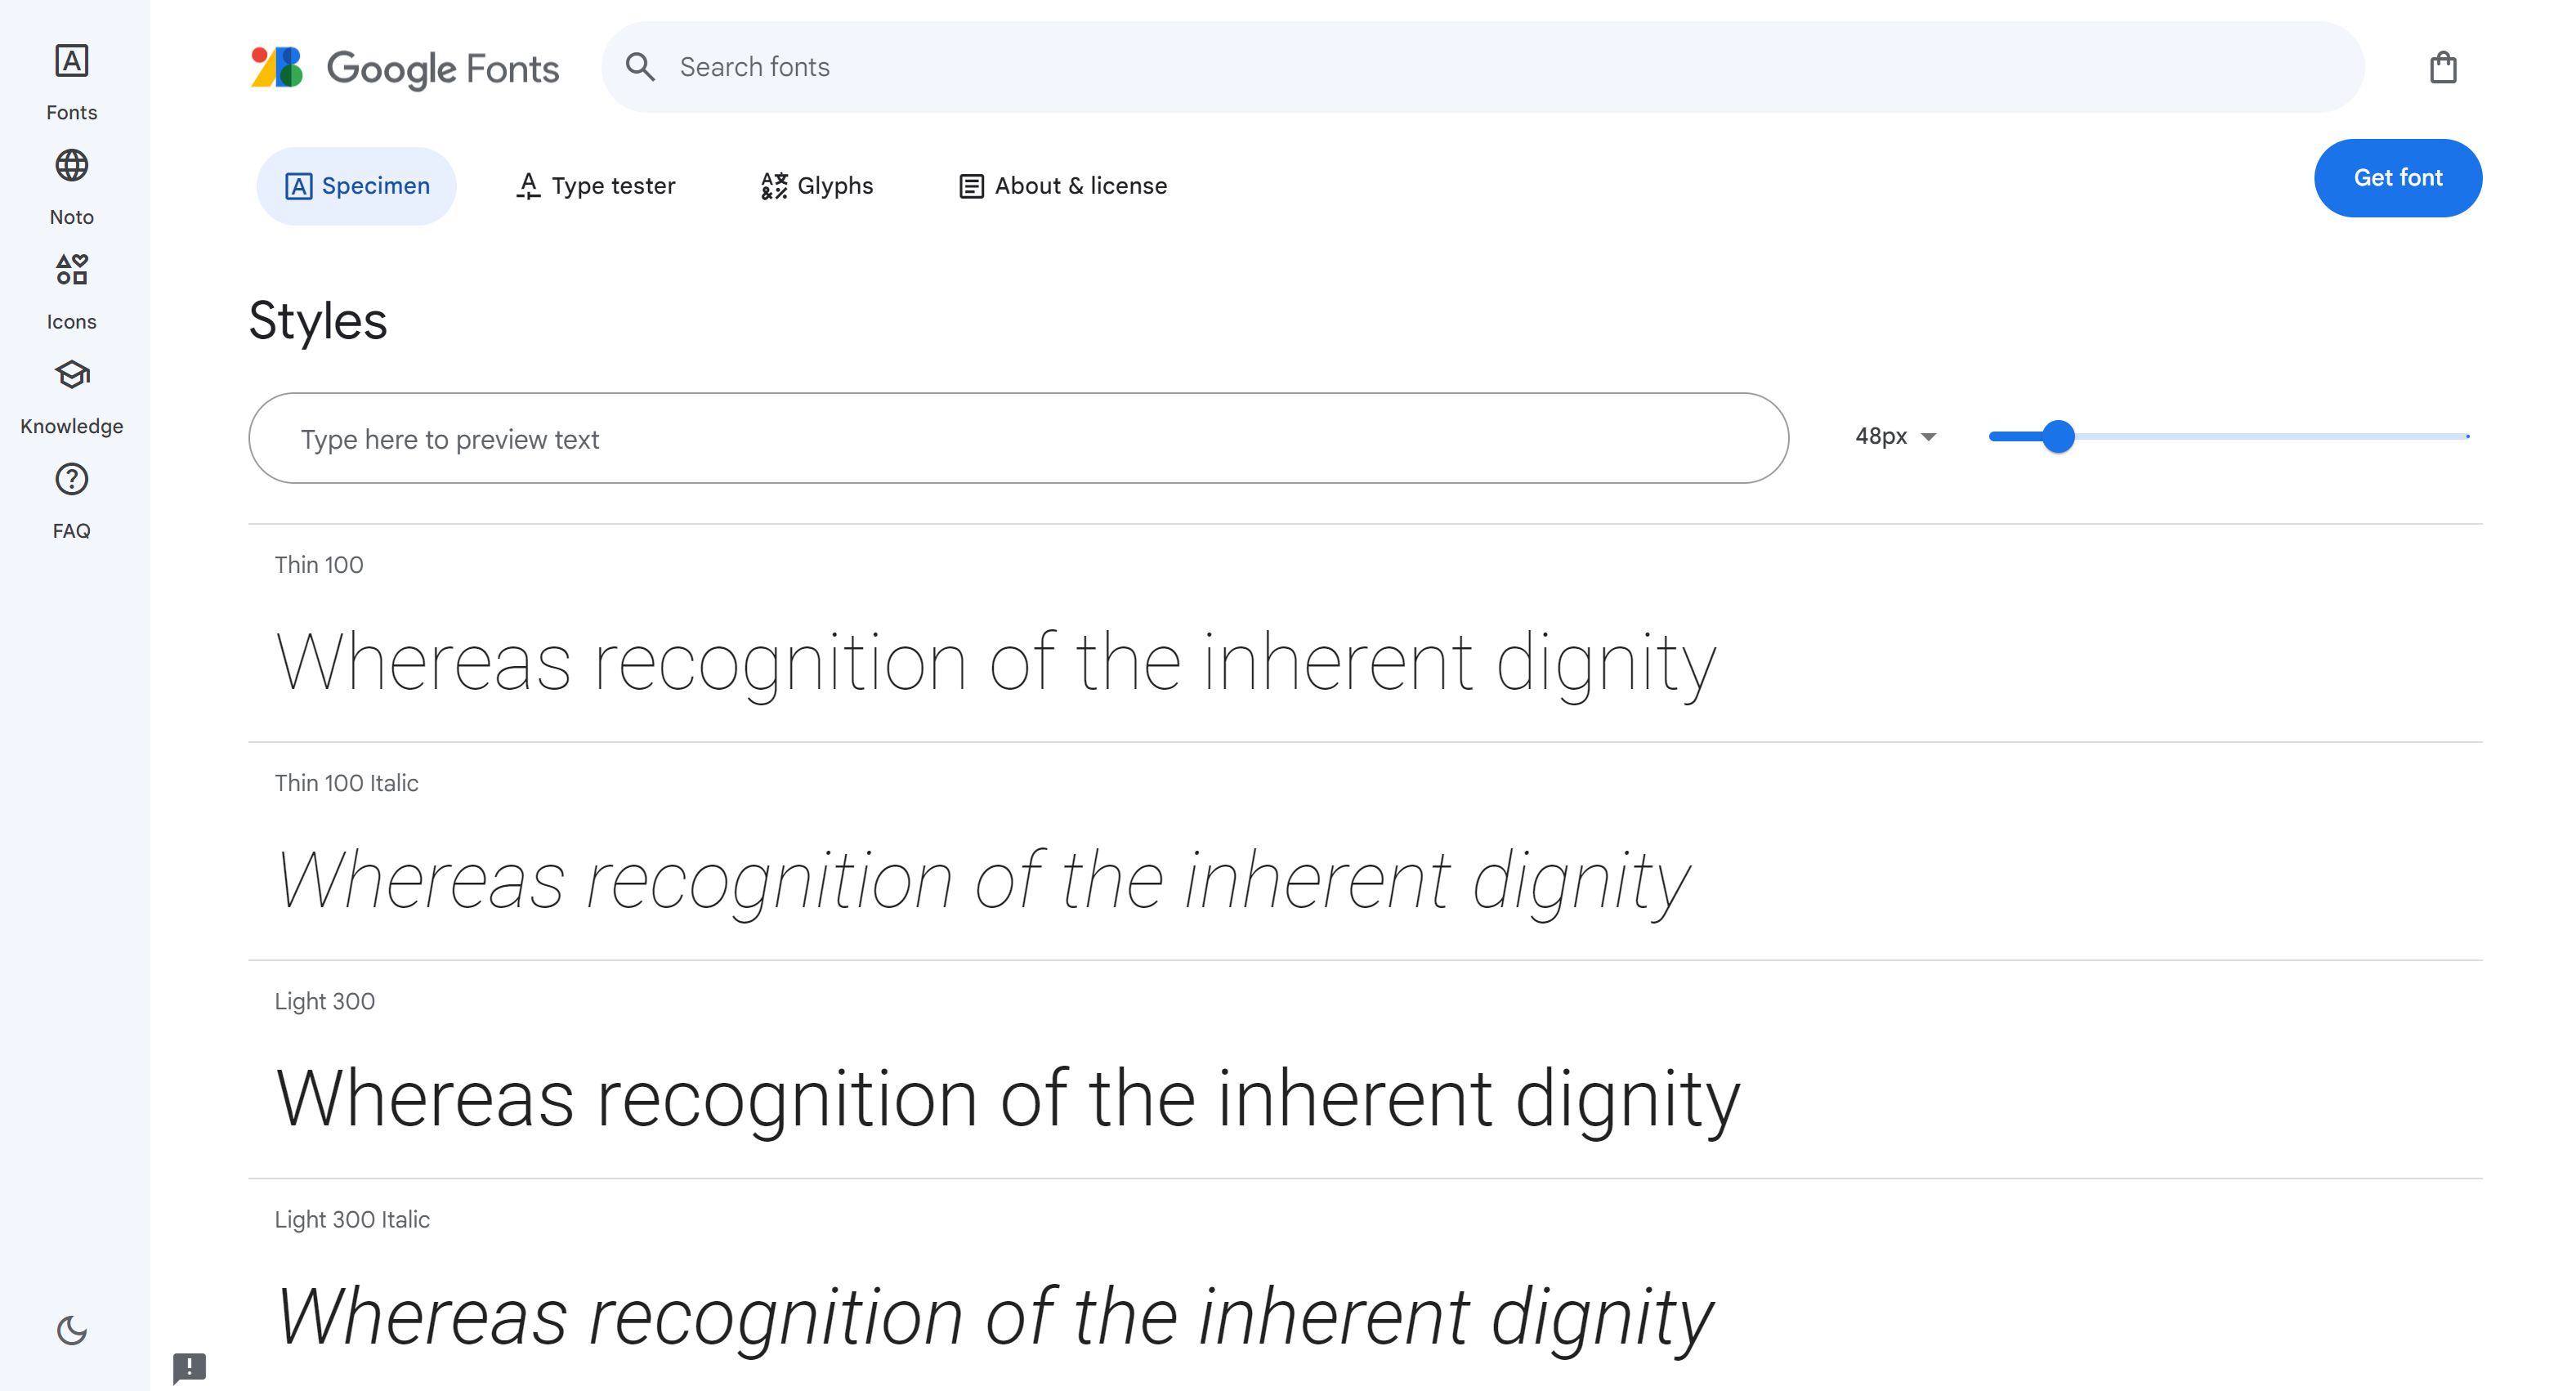Click the feedback exclamation icon
Viewport: 2576px width, 1391px height.
tap(189, 1366)
